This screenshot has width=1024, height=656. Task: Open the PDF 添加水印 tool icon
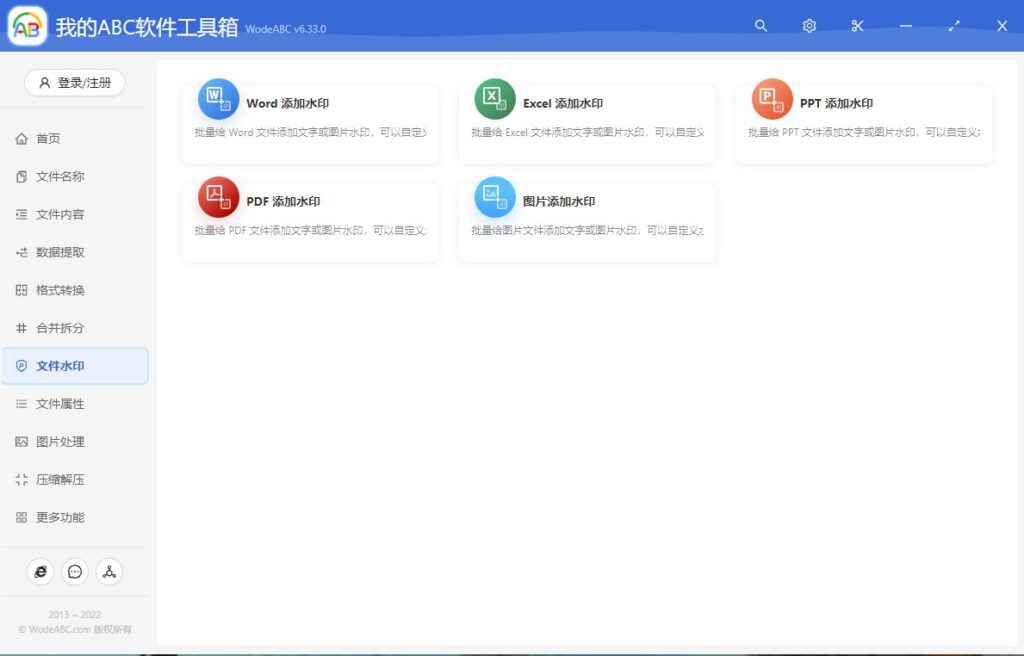[x=218, y=198]
